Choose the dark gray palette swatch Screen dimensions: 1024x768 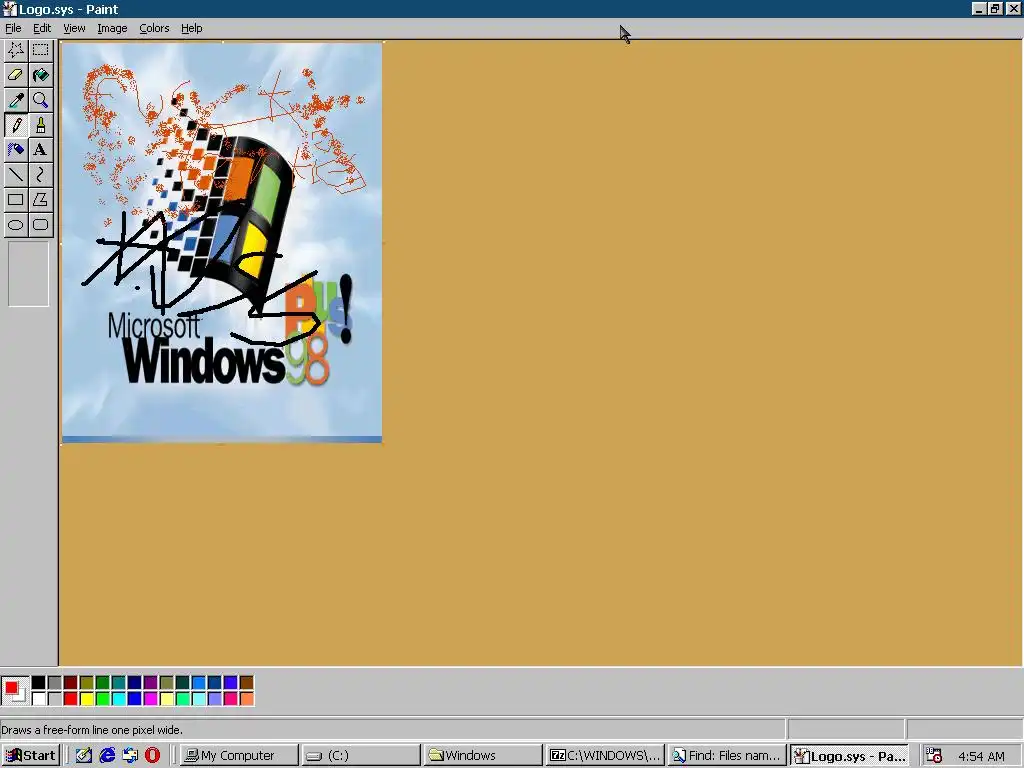[x=55, y=683]
